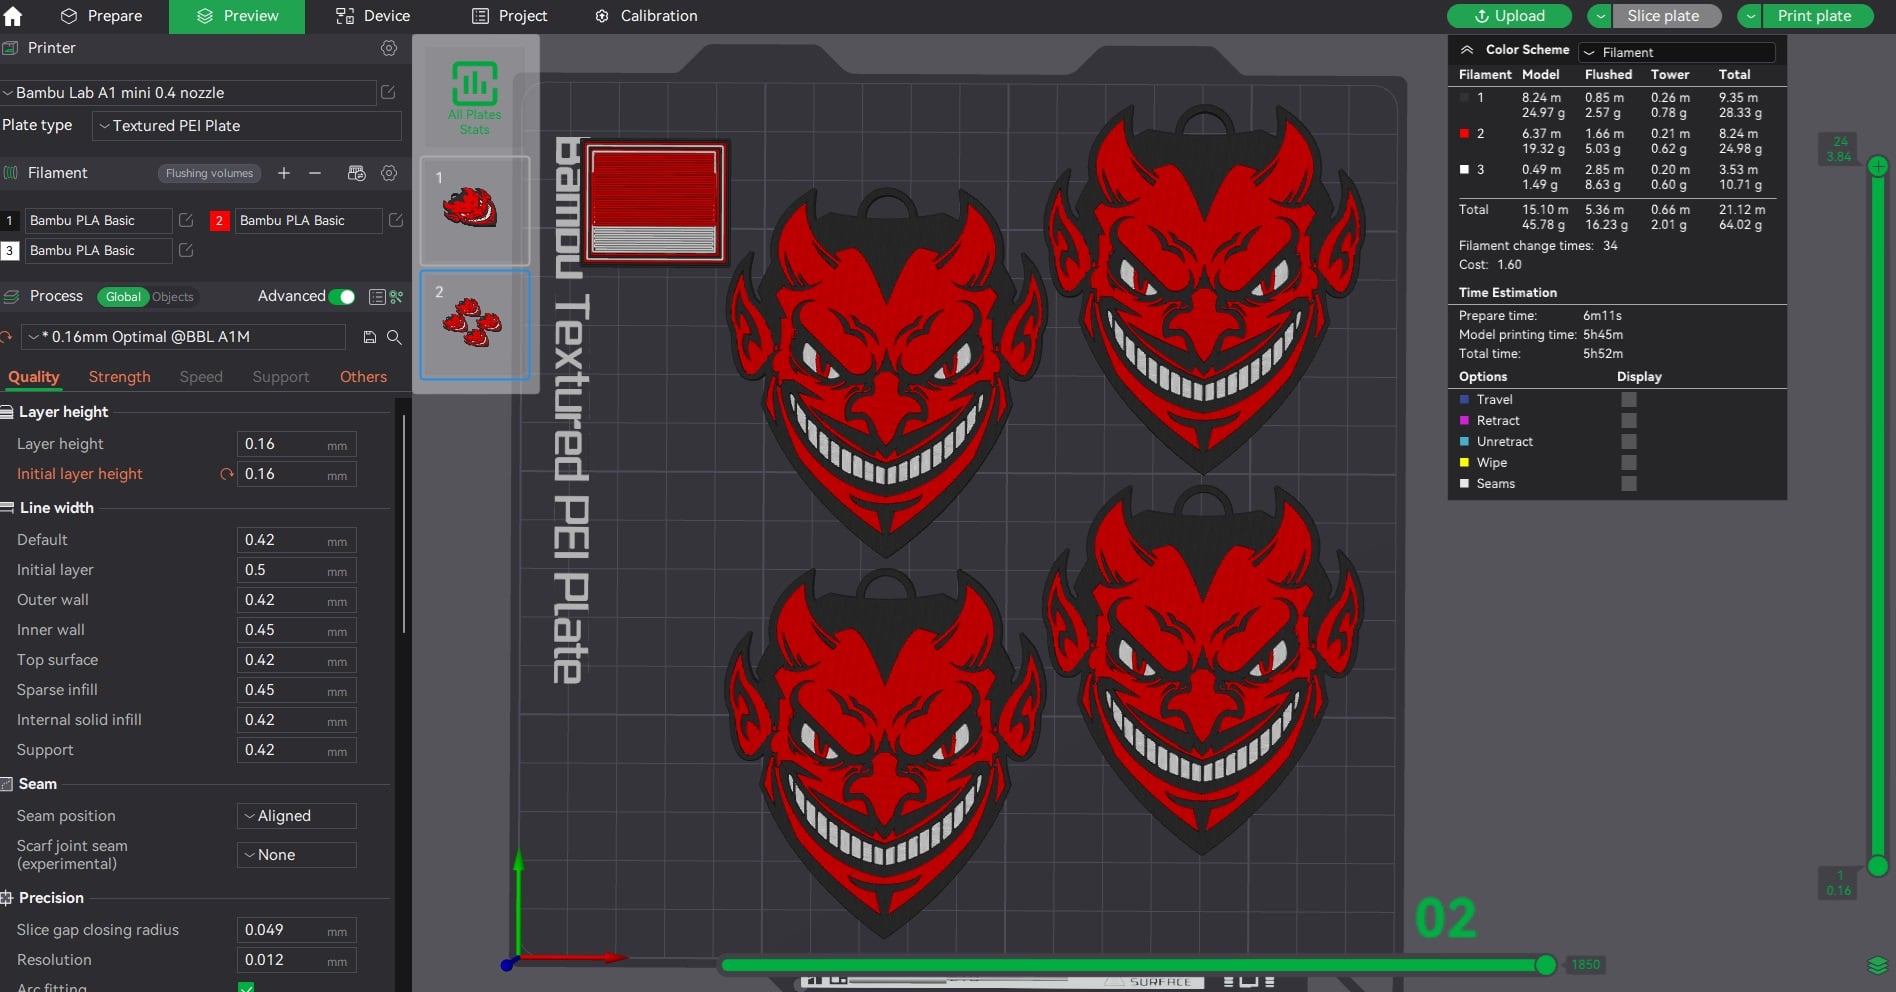The image size is (1896, 992).
Task: Click the Filament section spool icon
Action: [x=10, y=173]
